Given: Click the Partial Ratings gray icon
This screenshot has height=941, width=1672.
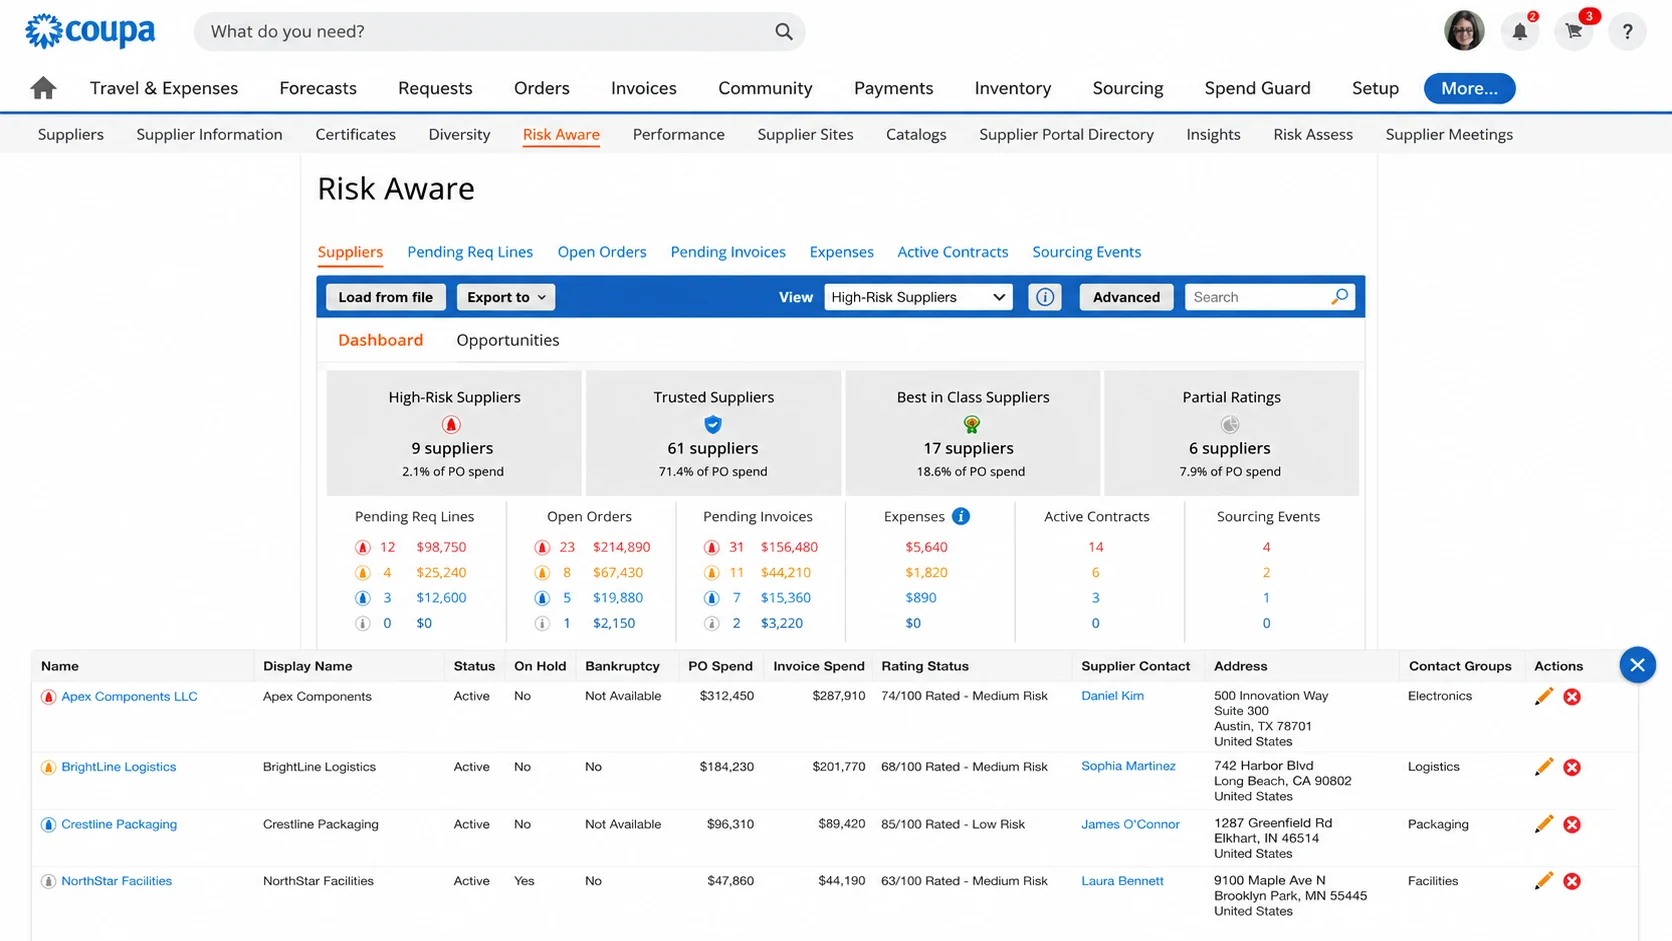Looking at the screenshot, I should [1230, 424].
